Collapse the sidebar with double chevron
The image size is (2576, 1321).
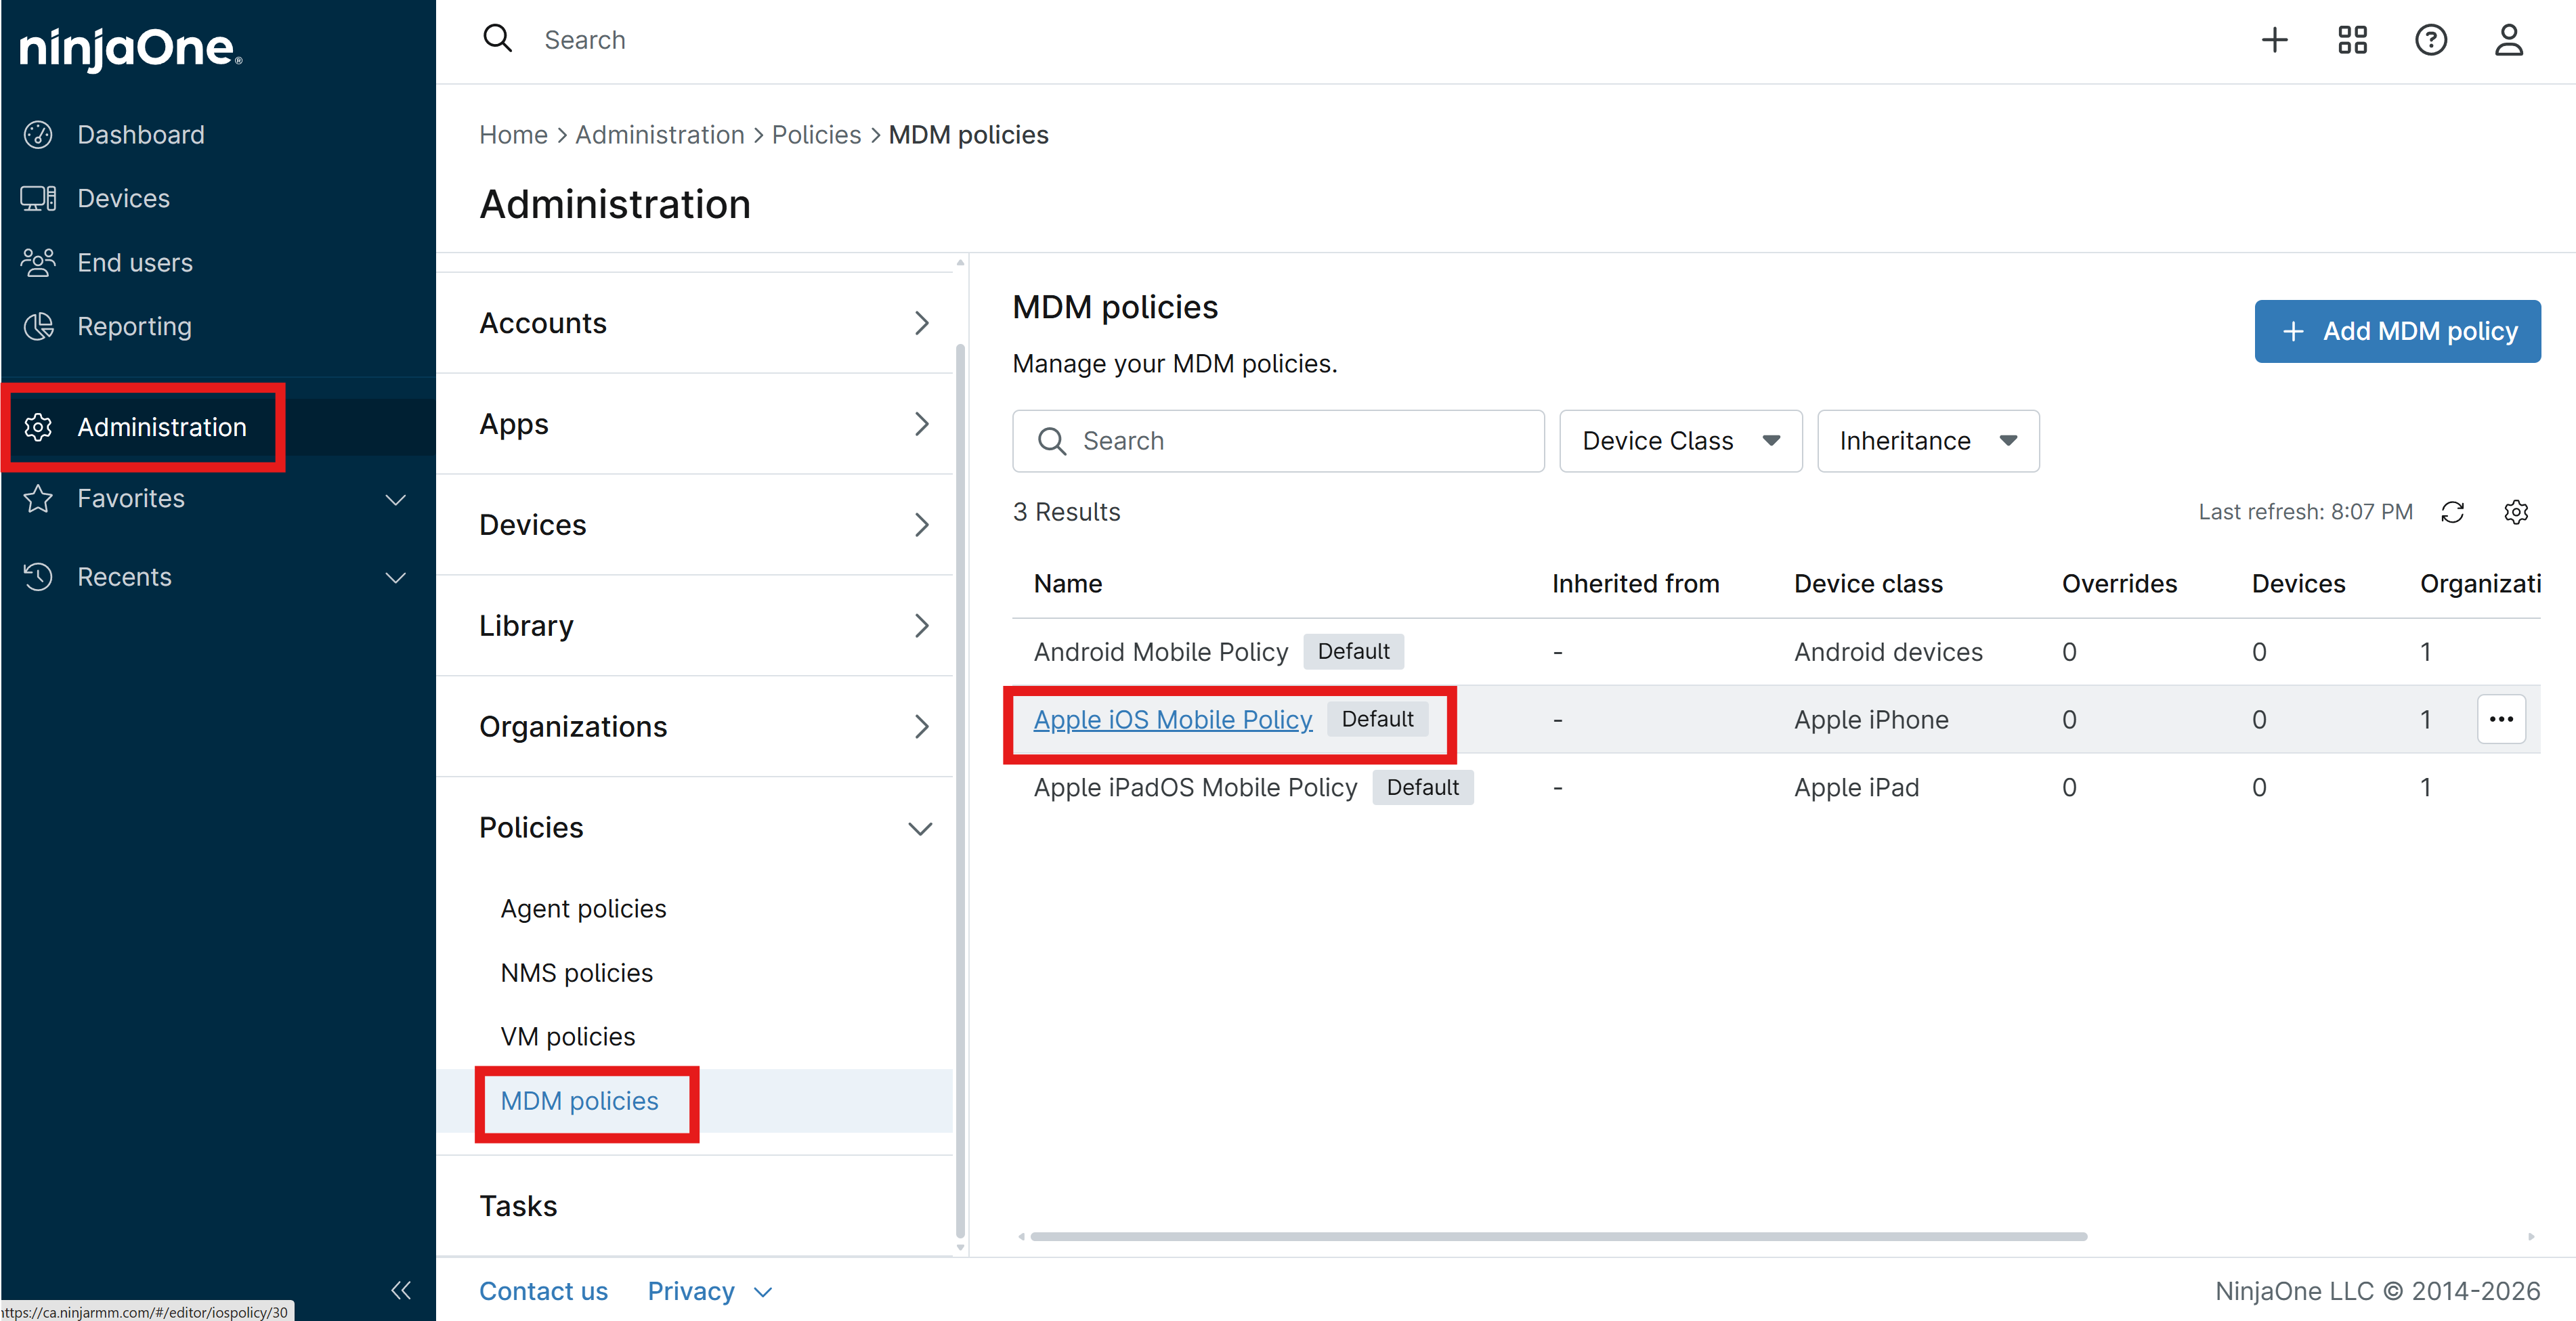click(401, 1290)
